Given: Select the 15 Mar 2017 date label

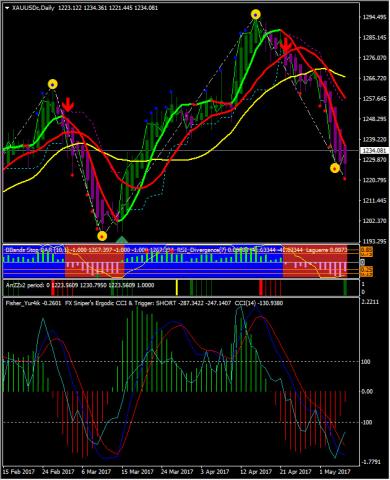Looking at the screenshot, I should tap(137, 472).
